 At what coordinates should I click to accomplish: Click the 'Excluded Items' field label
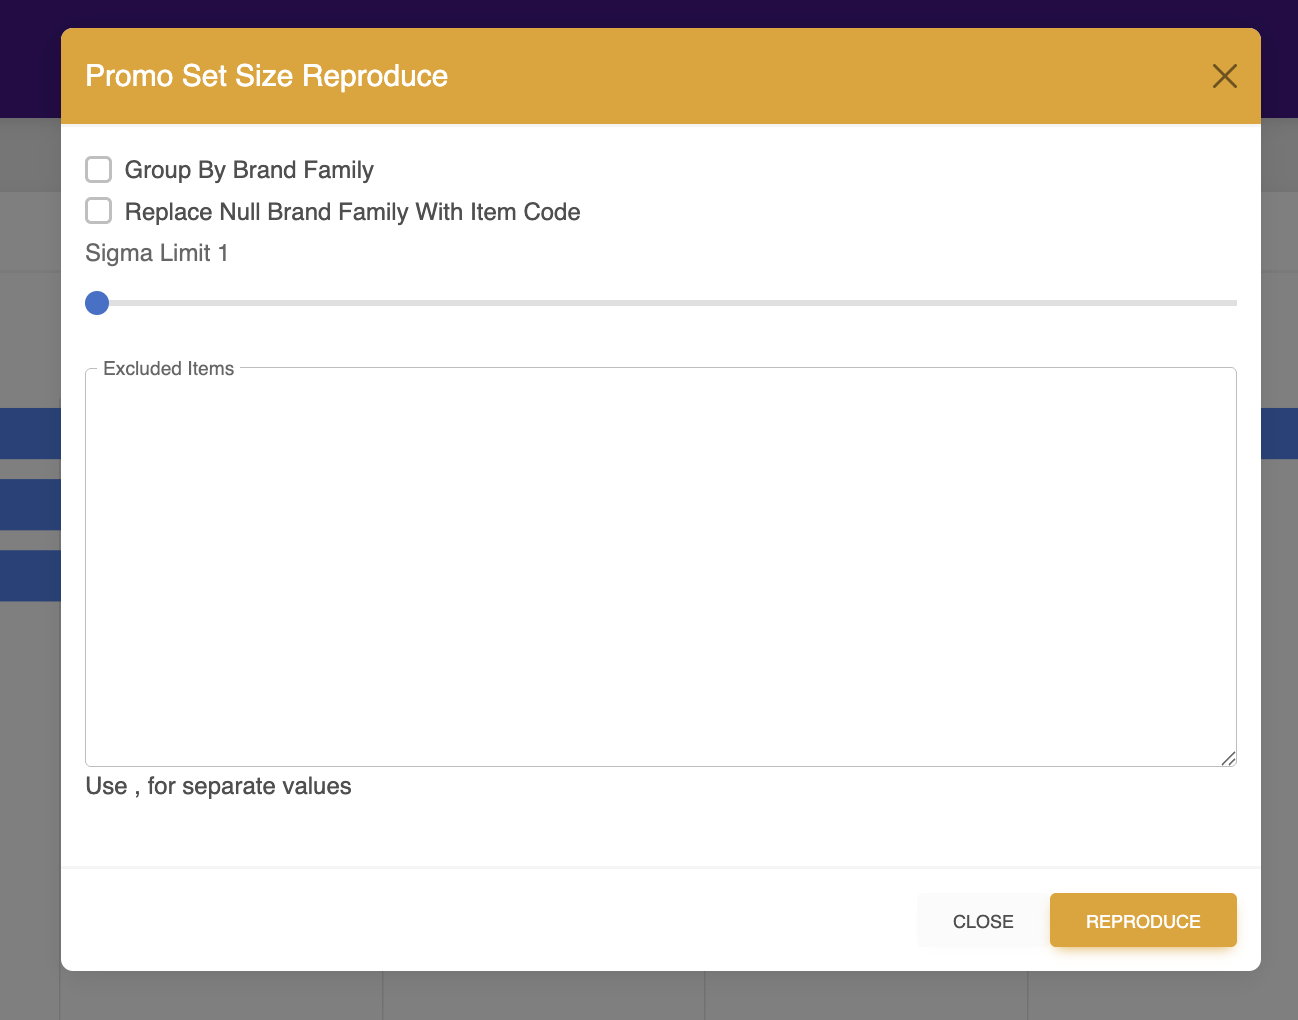point(169,368)
